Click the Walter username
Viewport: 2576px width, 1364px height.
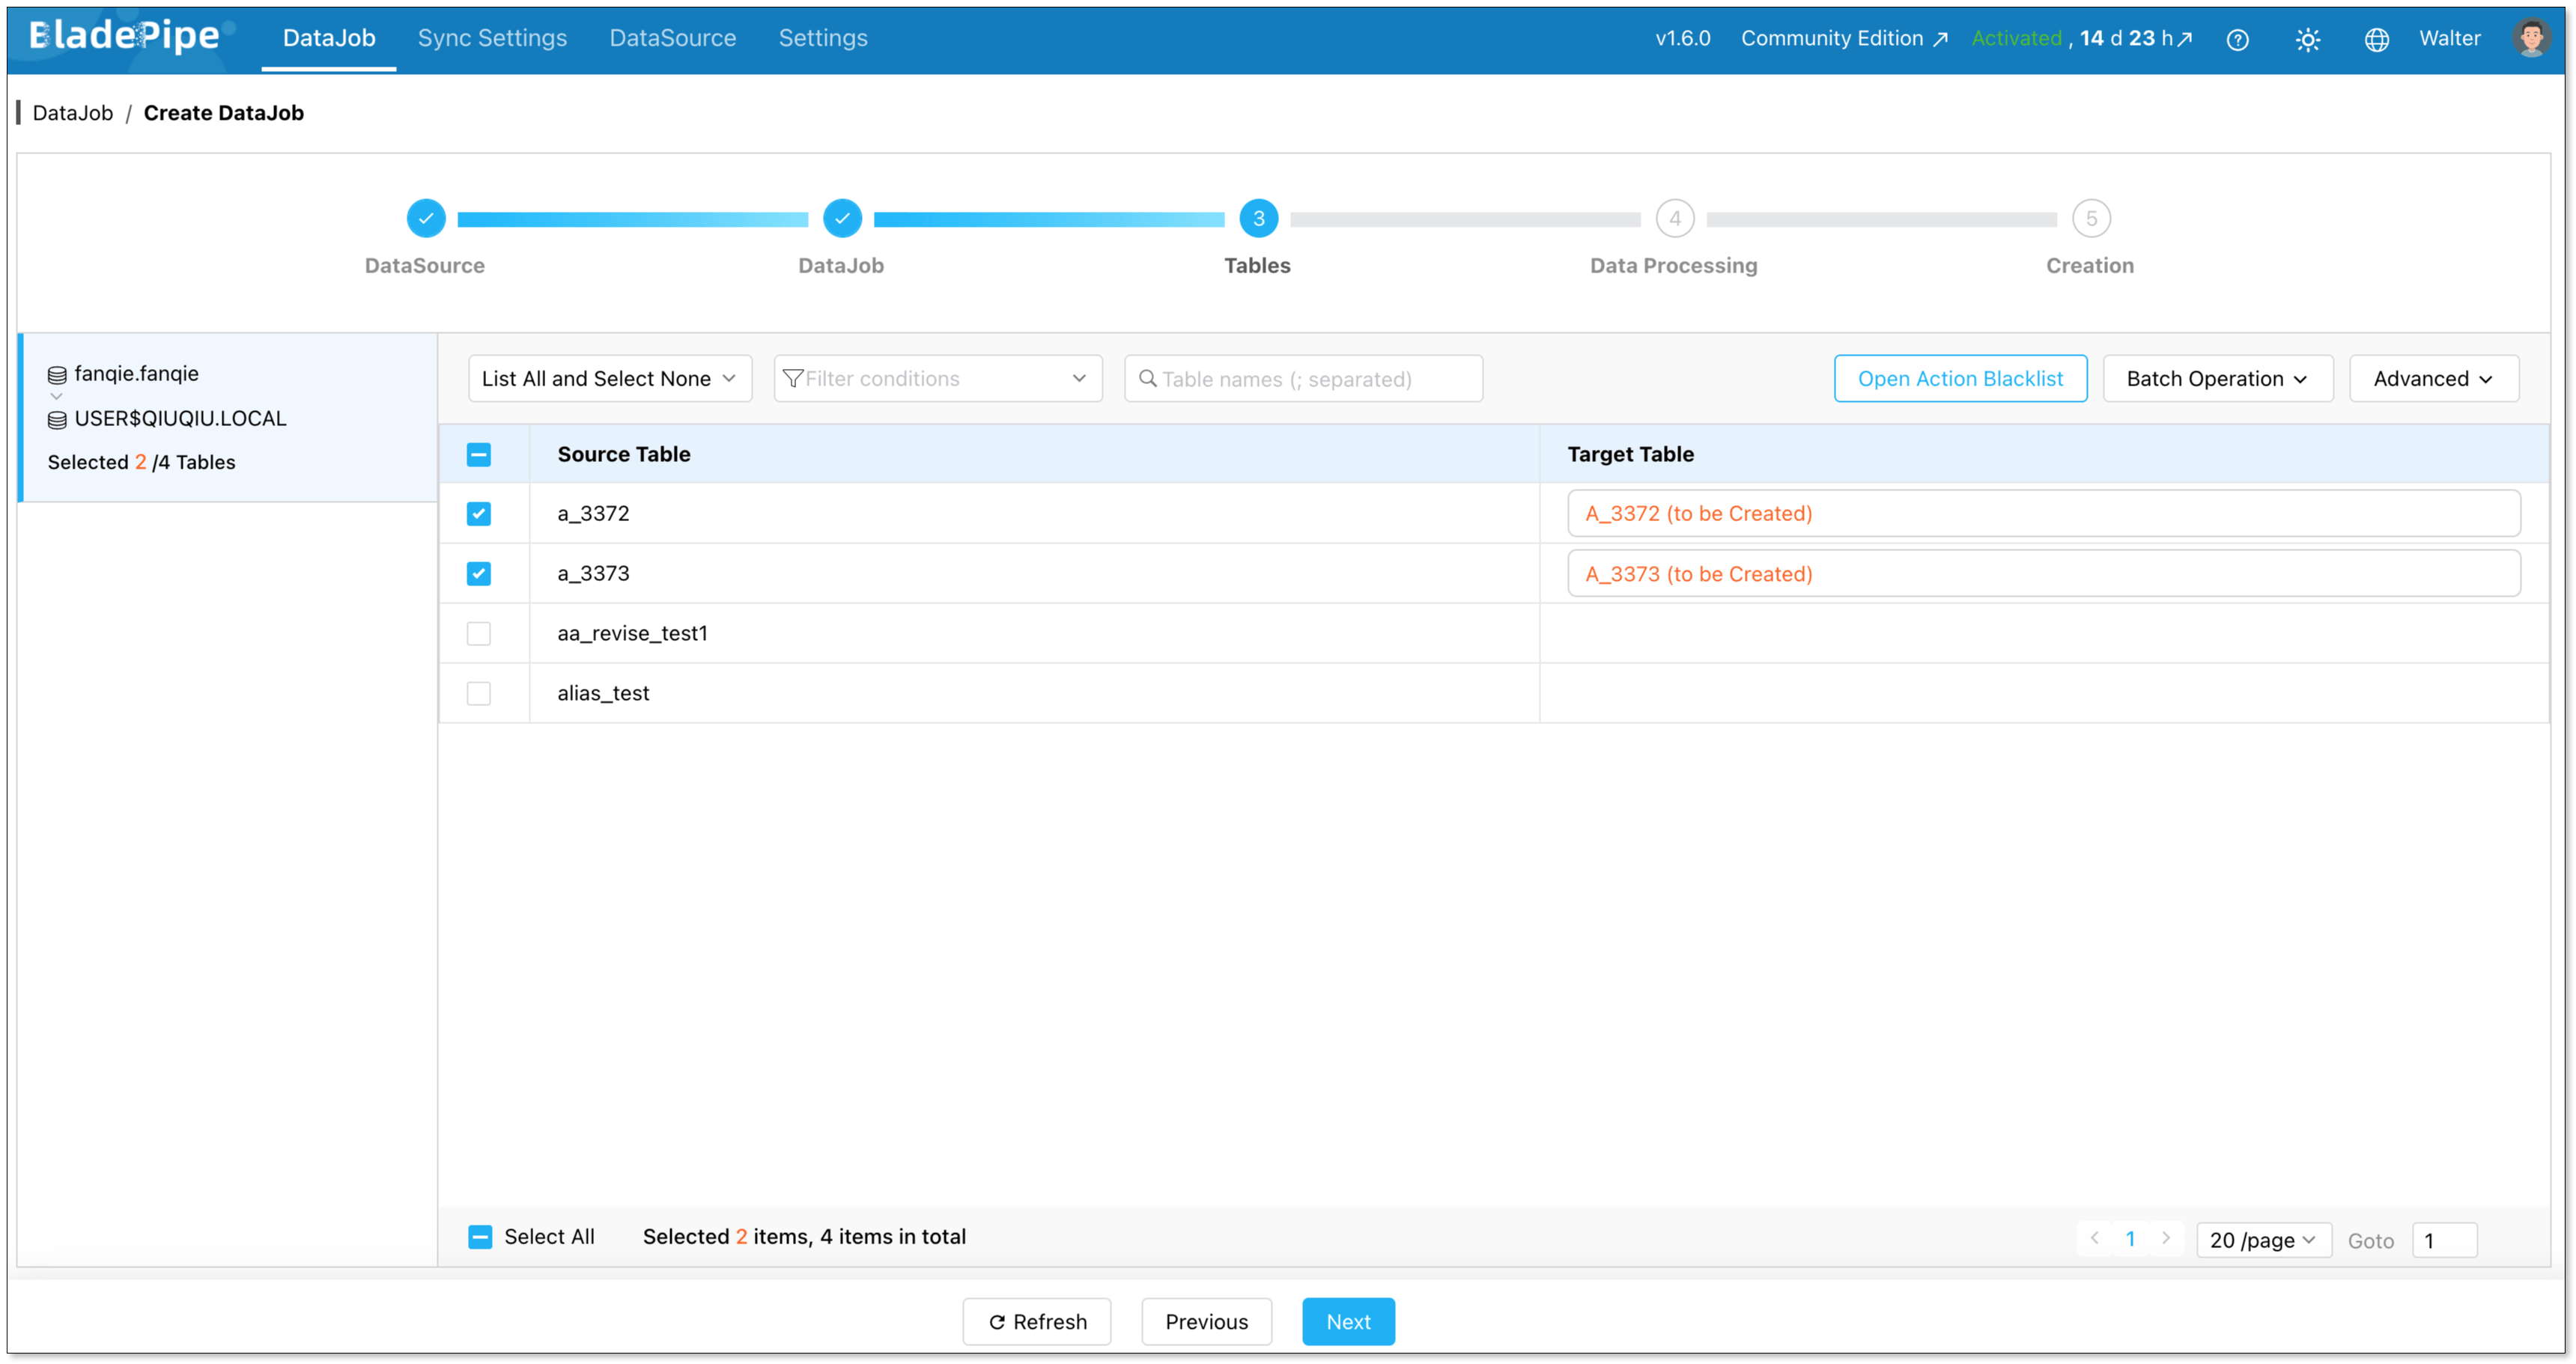click(x=2449, y=38)
